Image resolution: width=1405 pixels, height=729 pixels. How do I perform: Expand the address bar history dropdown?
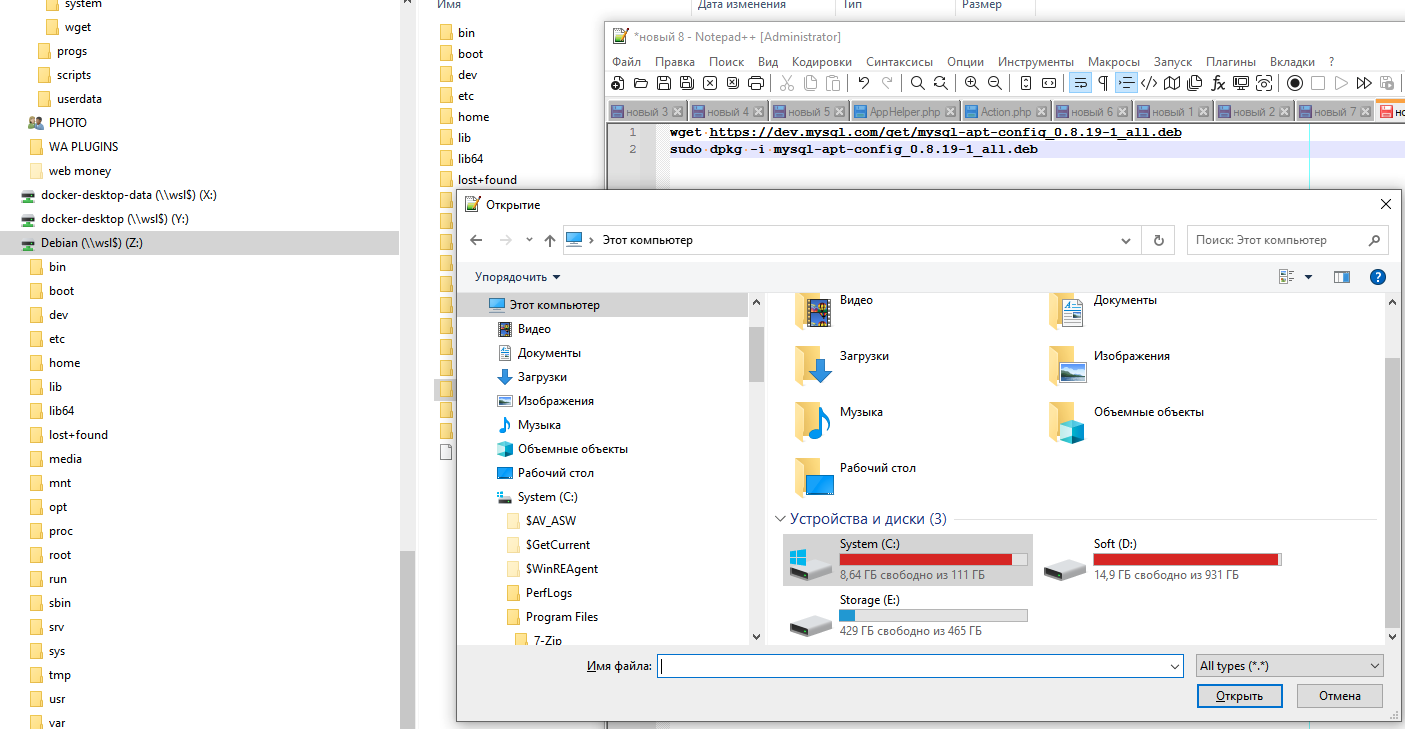pos(1127,240)
